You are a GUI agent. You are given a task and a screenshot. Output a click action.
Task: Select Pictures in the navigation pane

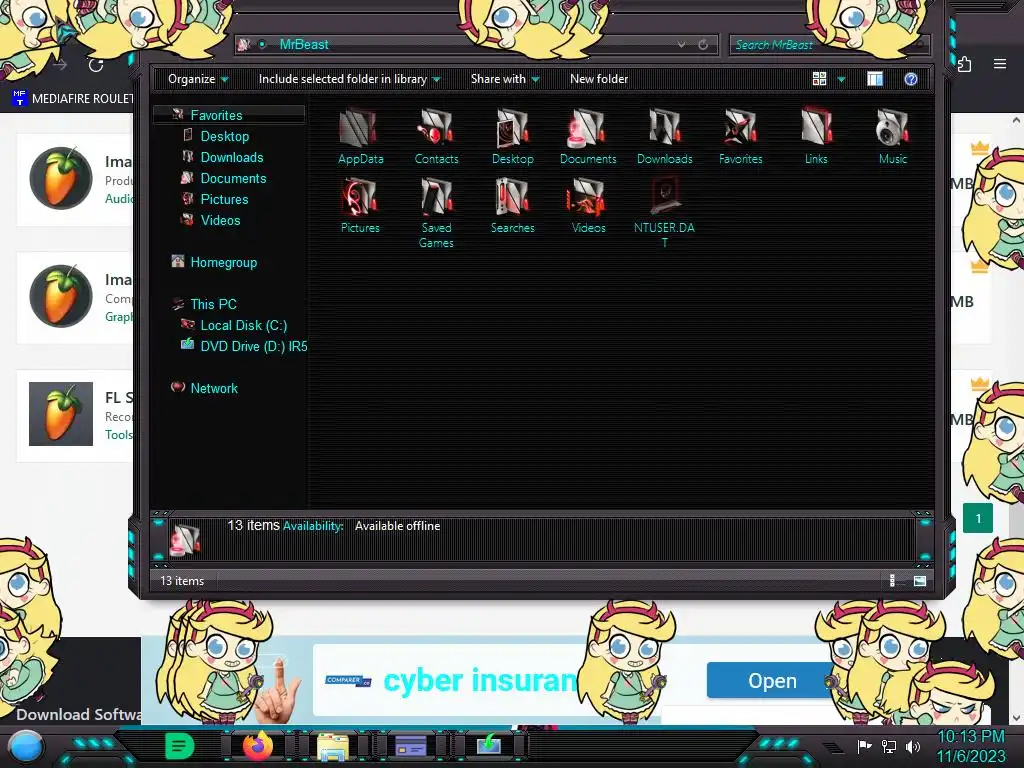pos(224,199)
